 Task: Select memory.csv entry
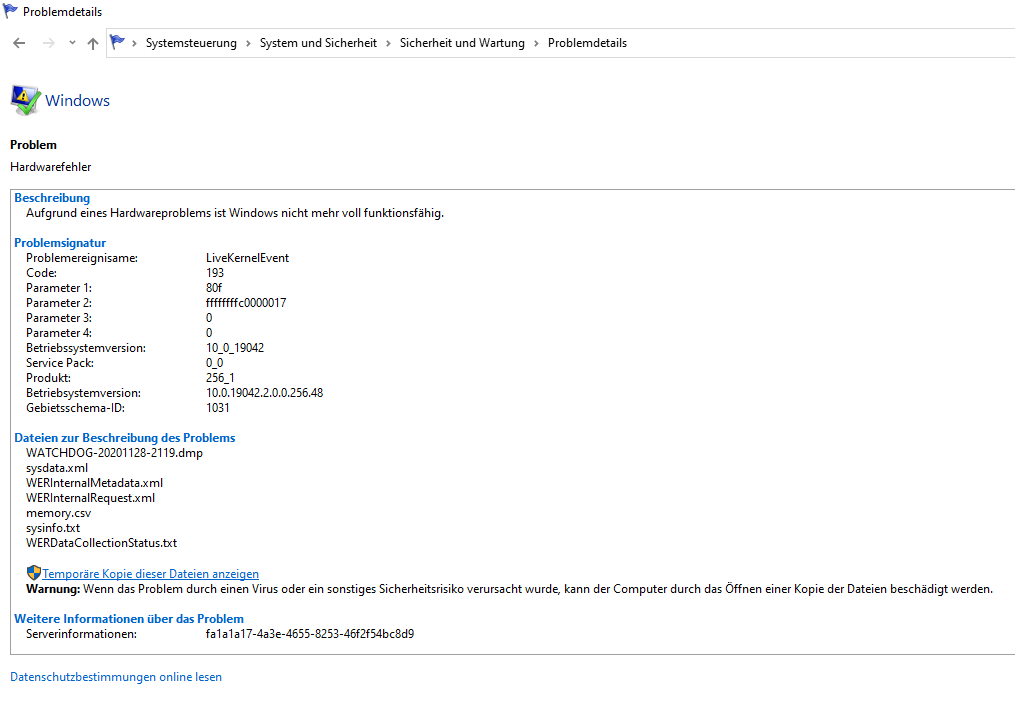click(59, 513)
